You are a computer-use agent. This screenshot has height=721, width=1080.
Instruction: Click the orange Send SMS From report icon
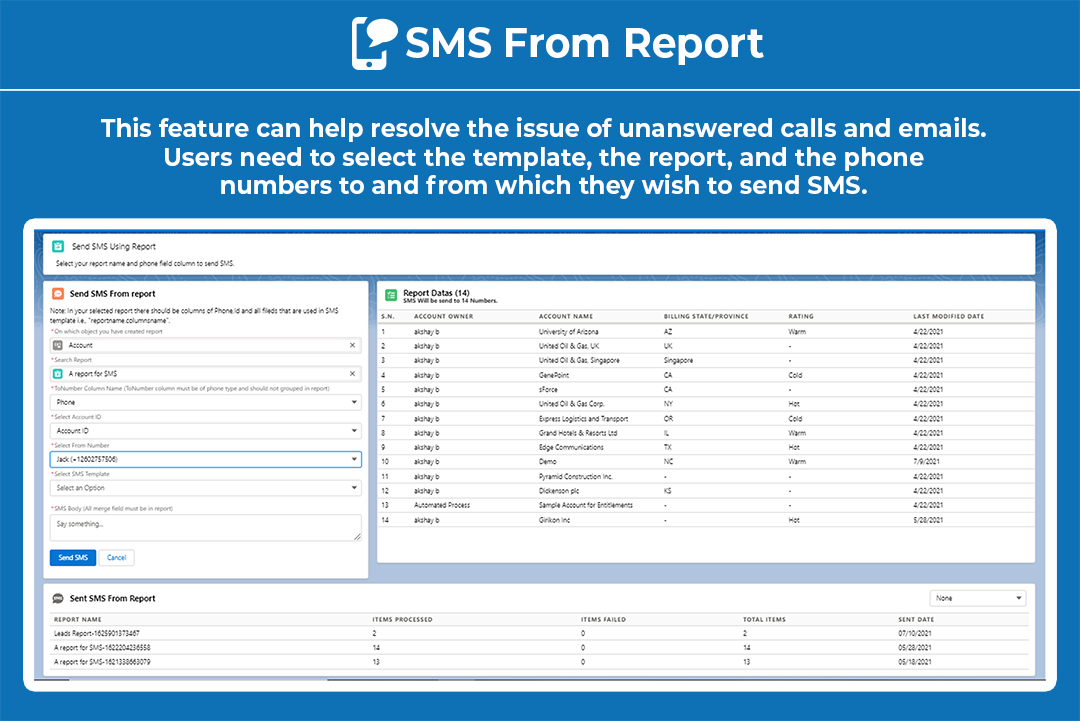pos(60,293)
